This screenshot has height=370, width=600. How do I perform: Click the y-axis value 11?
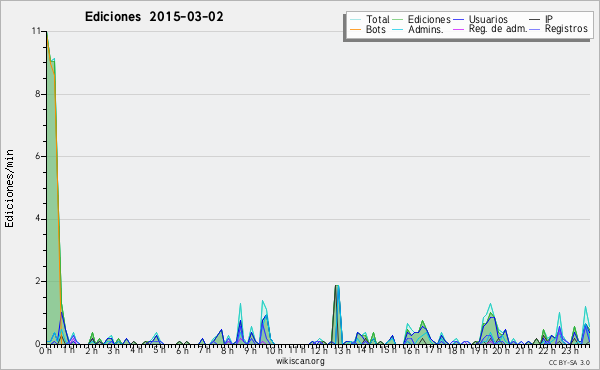coord(36,31)
